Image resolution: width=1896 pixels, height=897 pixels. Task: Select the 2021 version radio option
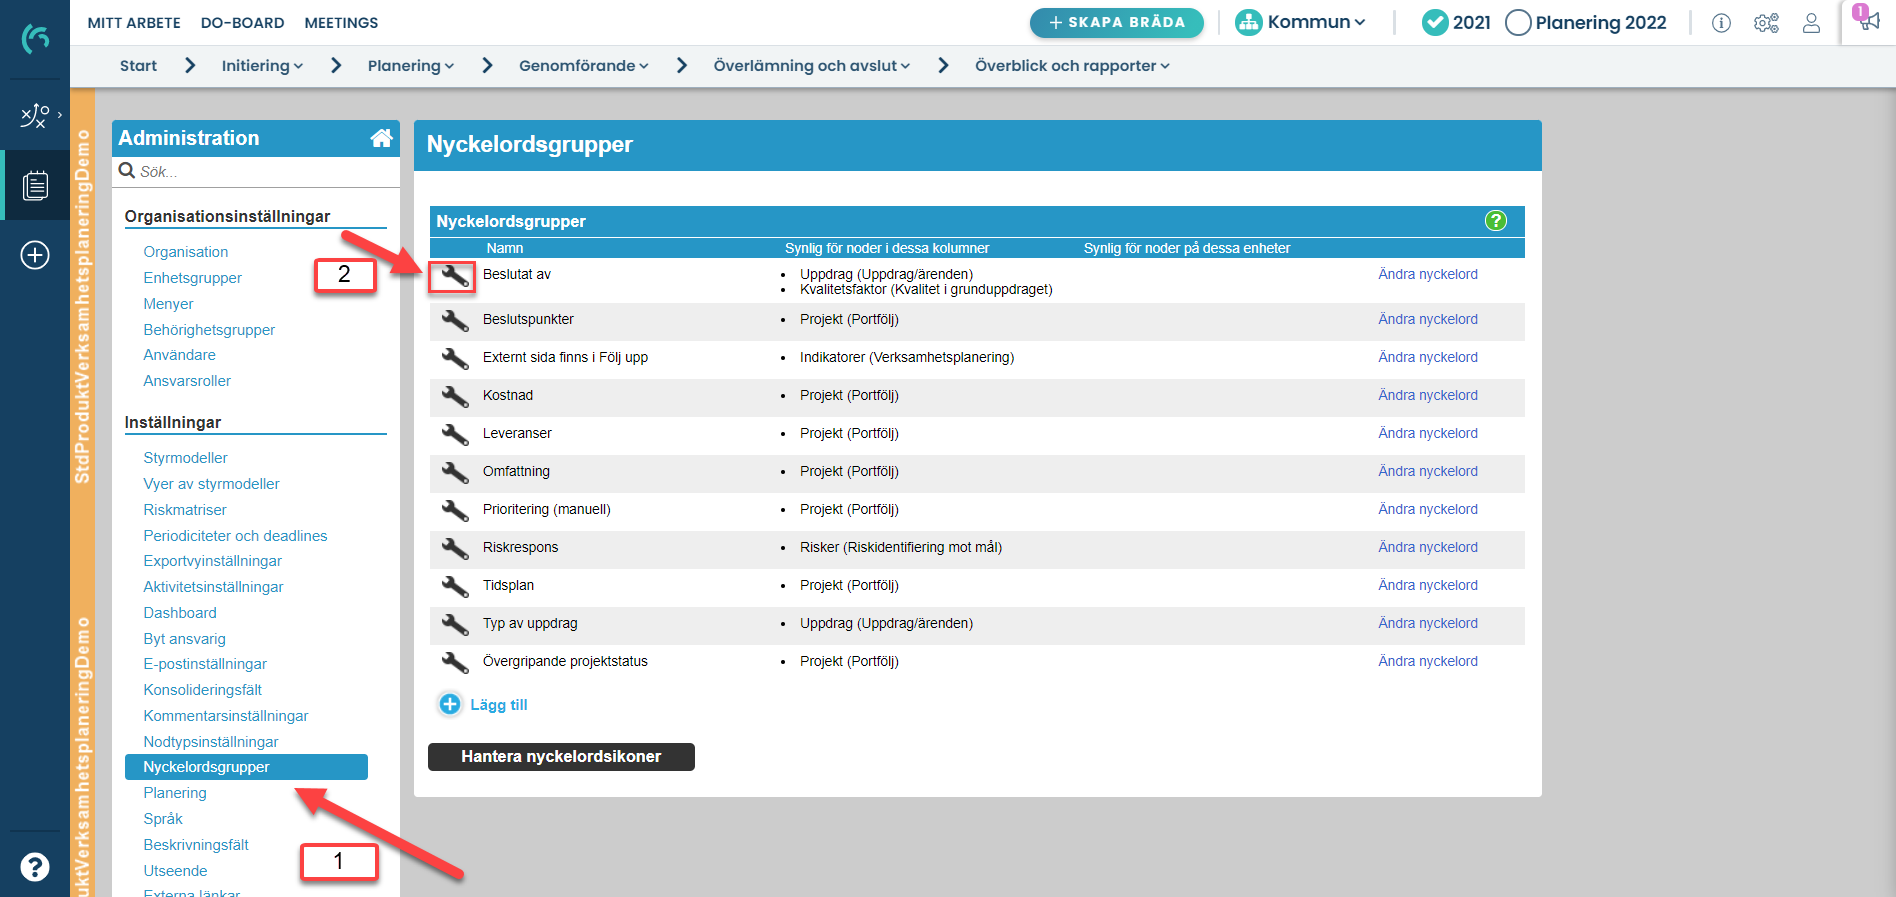click(1435, 22)
